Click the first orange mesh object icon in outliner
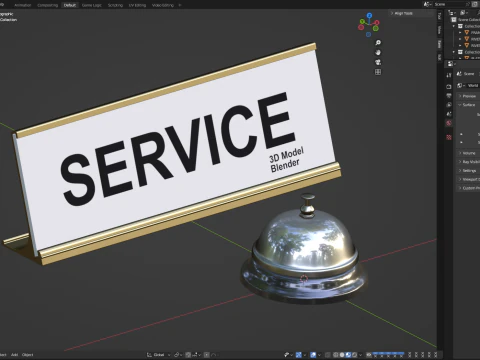480x360 pixels. pos(467,32)
